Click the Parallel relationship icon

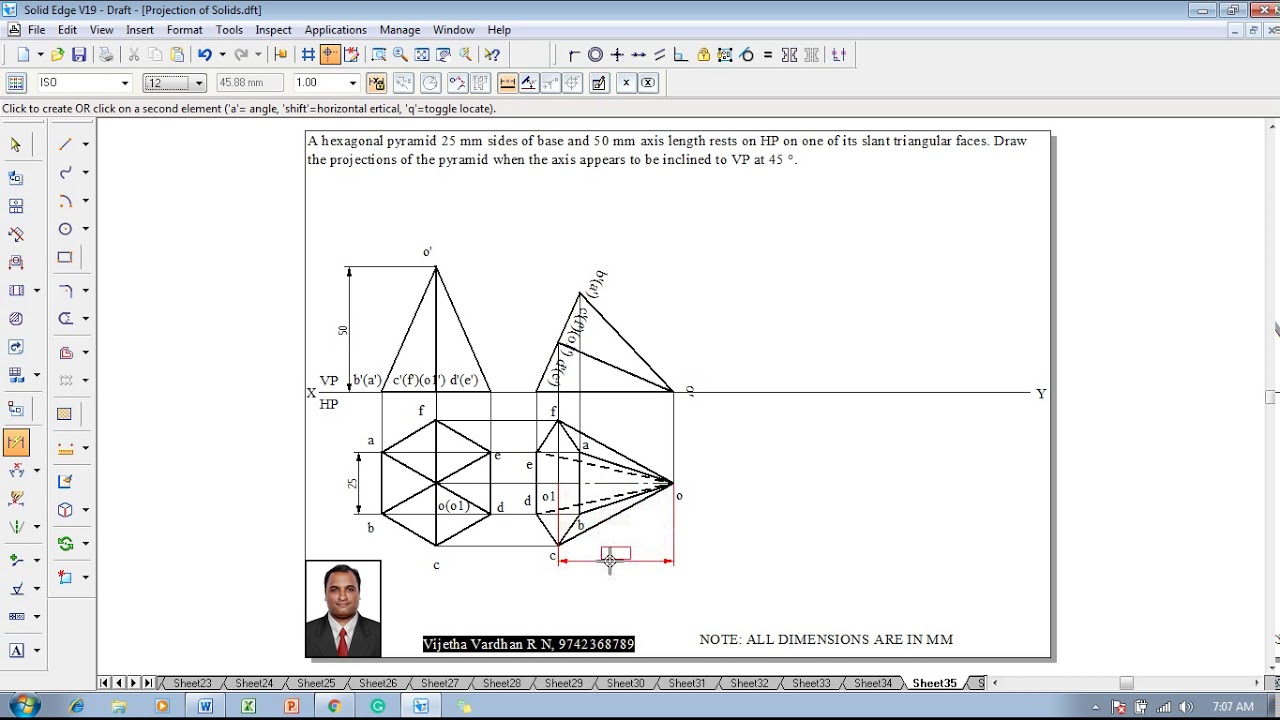[660, 55]
